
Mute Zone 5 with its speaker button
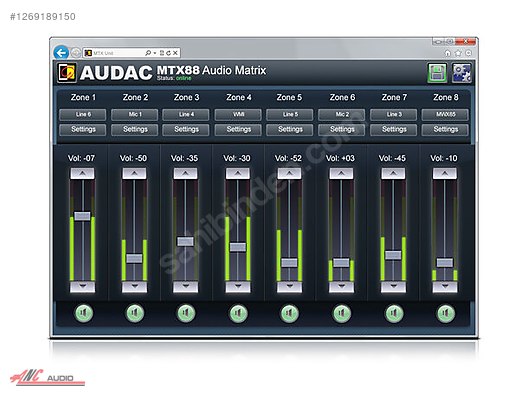(290, 313)
